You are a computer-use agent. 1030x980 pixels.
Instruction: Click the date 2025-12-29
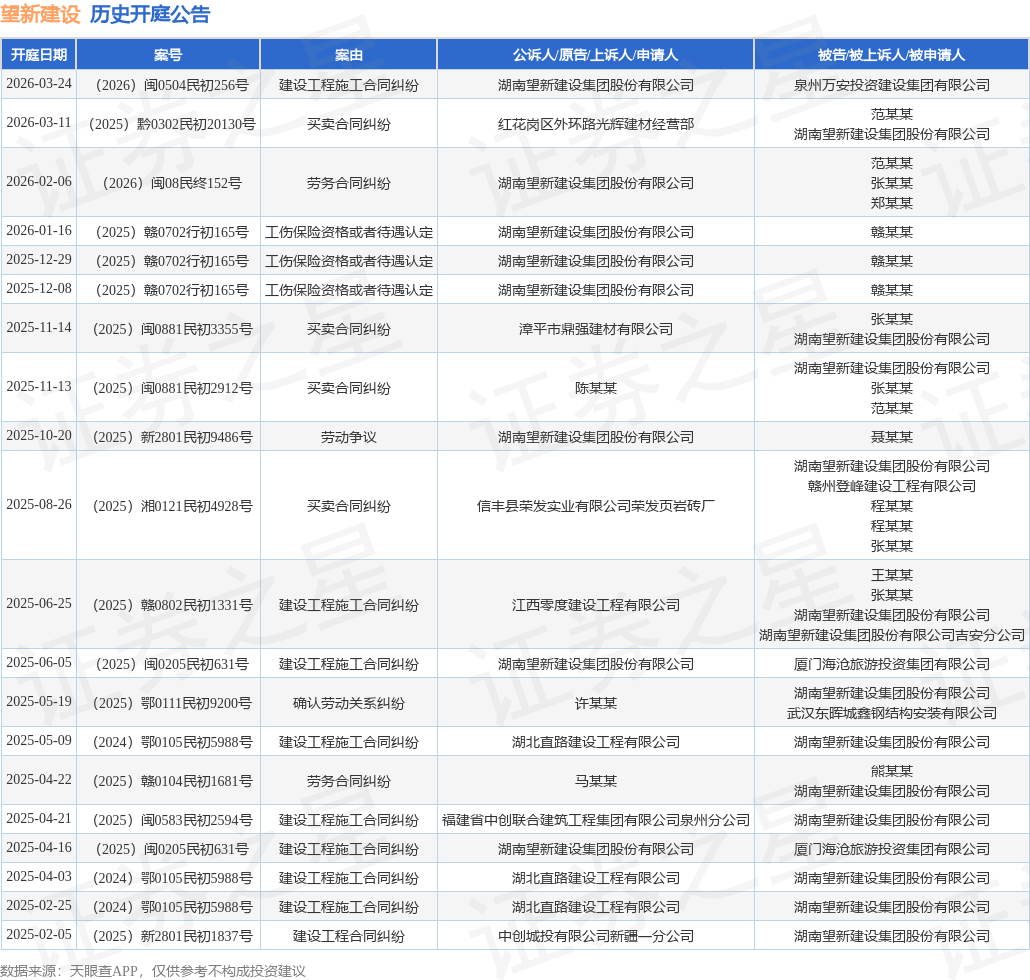pos(39,259)
